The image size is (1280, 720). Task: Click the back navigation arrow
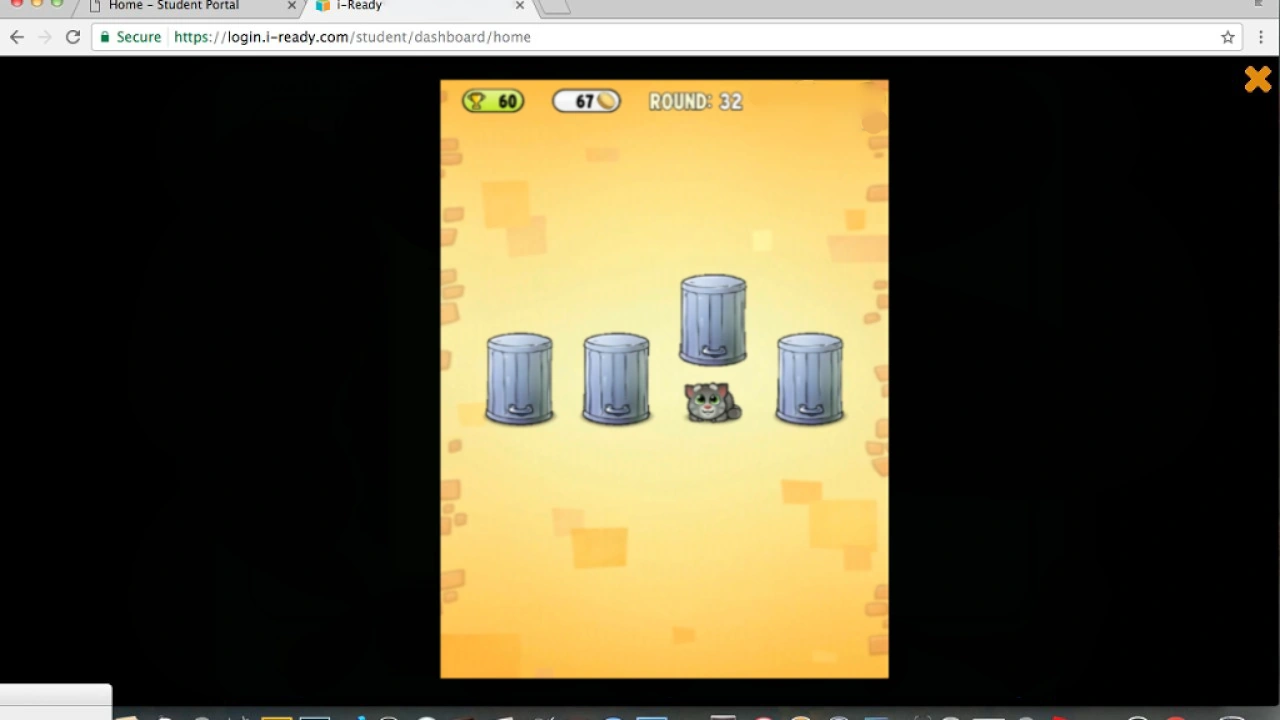[16, 36]
